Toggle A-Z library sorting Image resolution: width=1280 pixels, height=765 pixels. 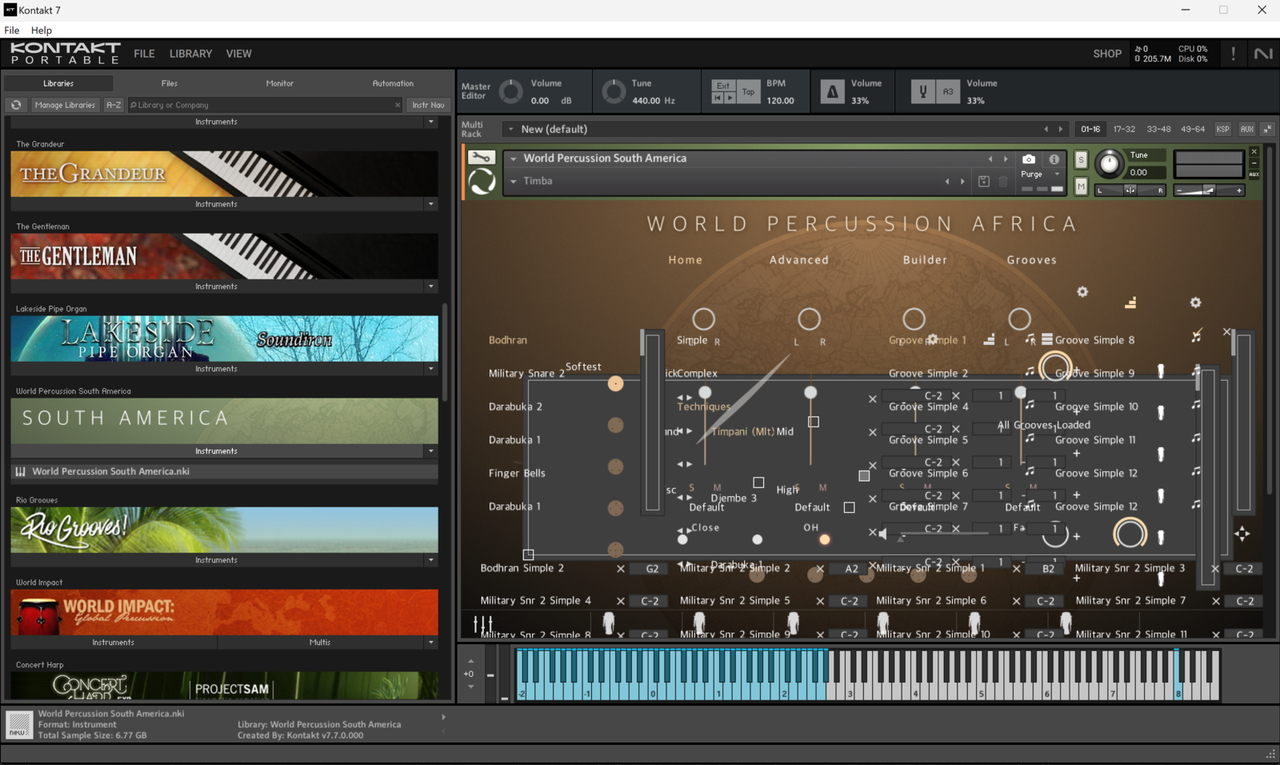(114, 105)
